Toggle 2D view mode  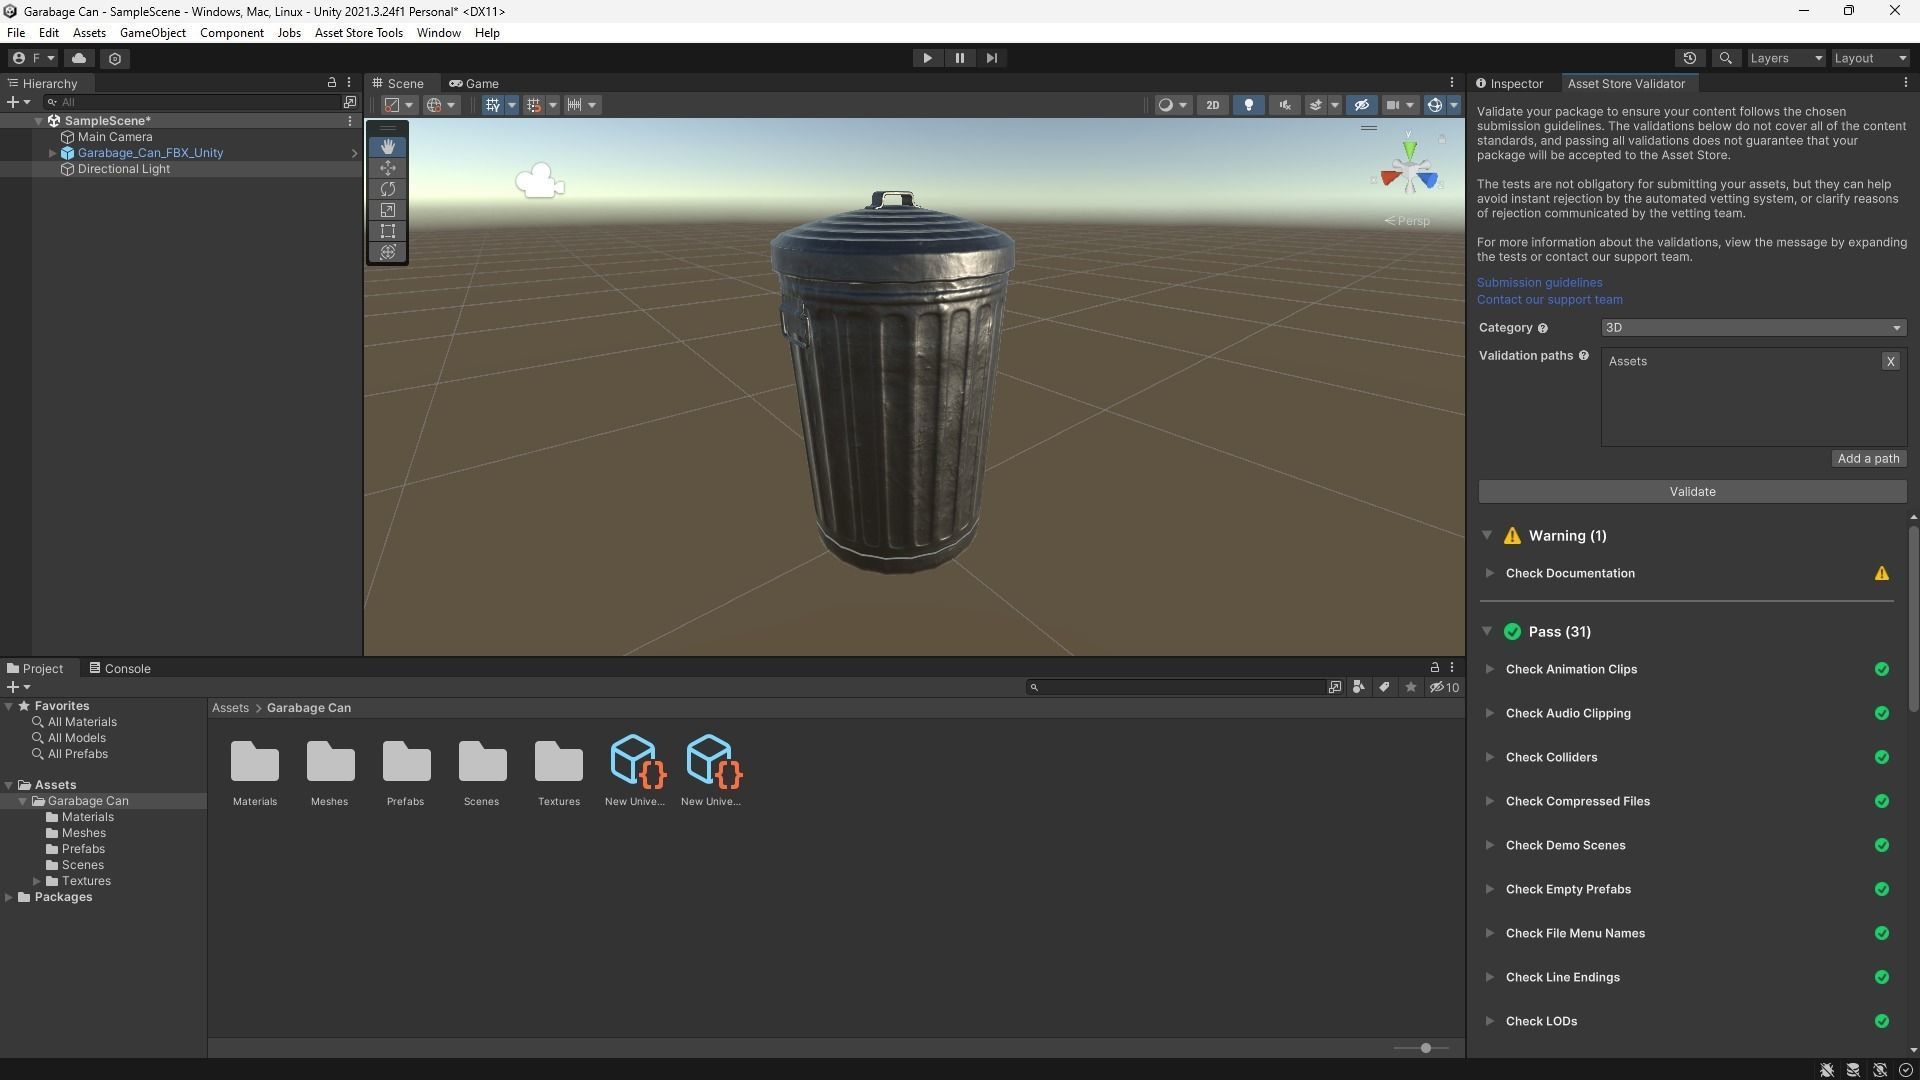click(x=1212, y=105)
